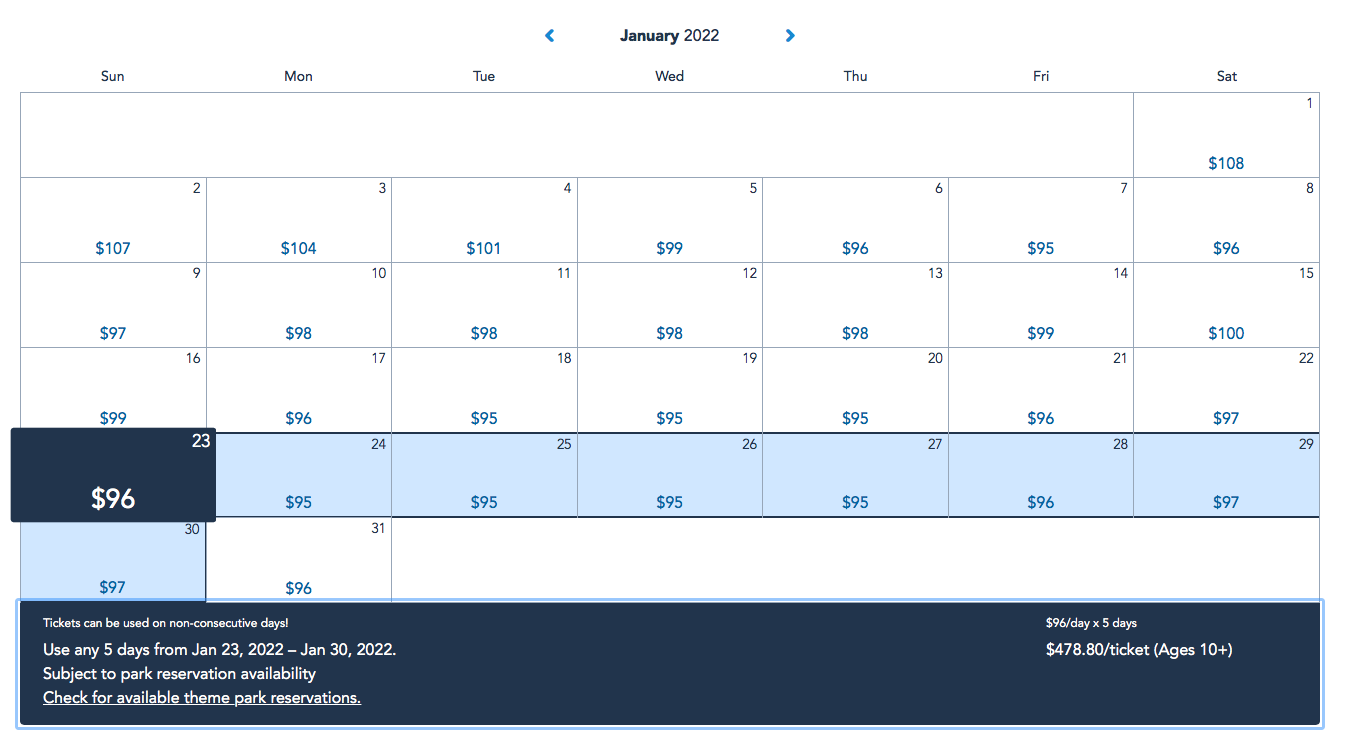
Task: Choose January 16 priced at $99
Action: pyautogui.click(x=113, y=391)
